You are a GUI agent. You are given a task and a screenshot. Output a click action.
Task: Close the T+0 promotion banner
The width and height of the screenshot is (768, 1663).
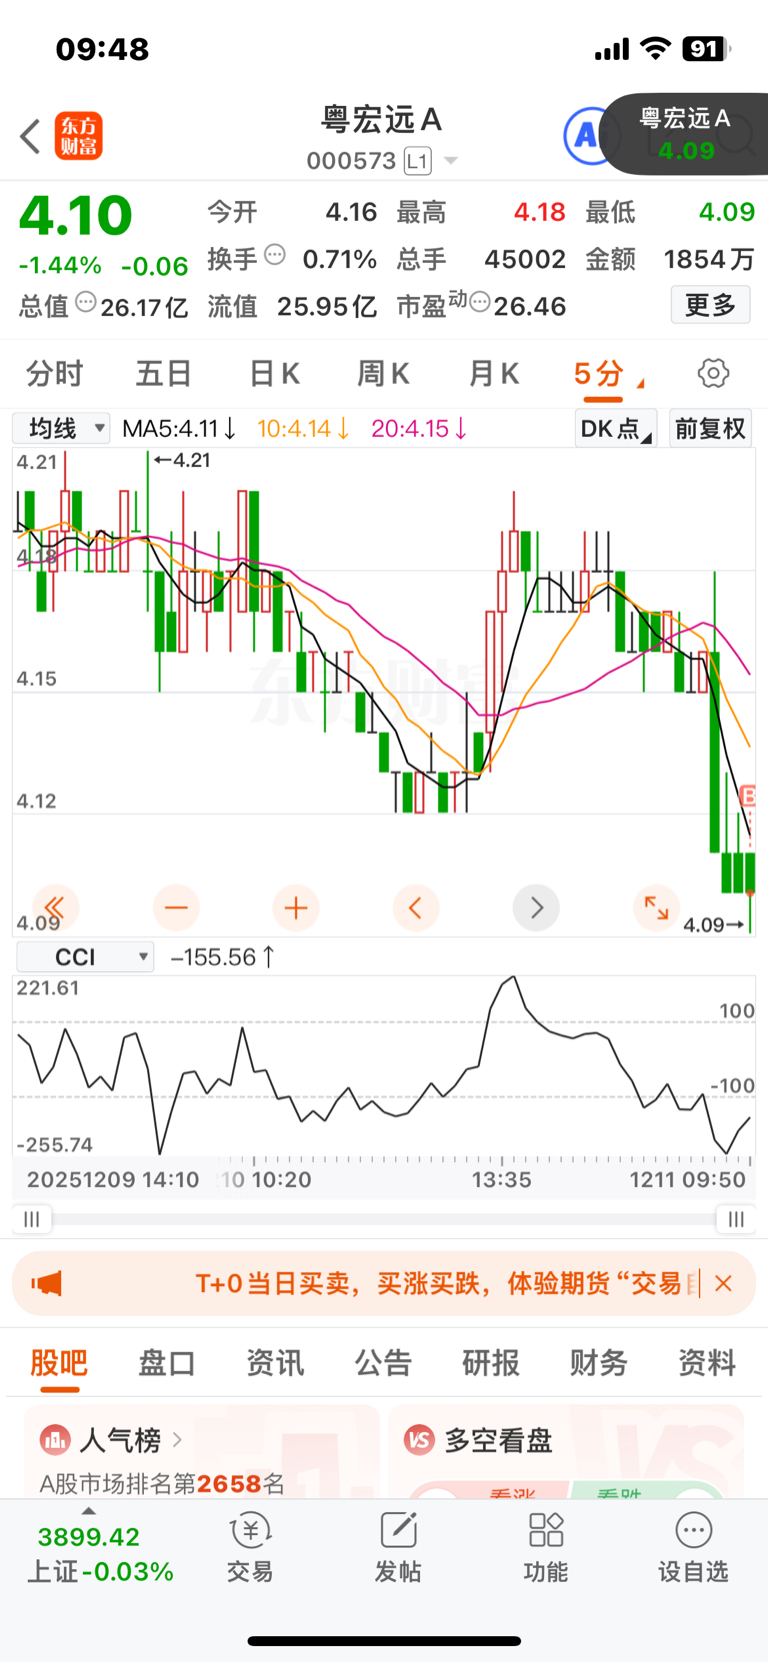tap(724, 1283)
